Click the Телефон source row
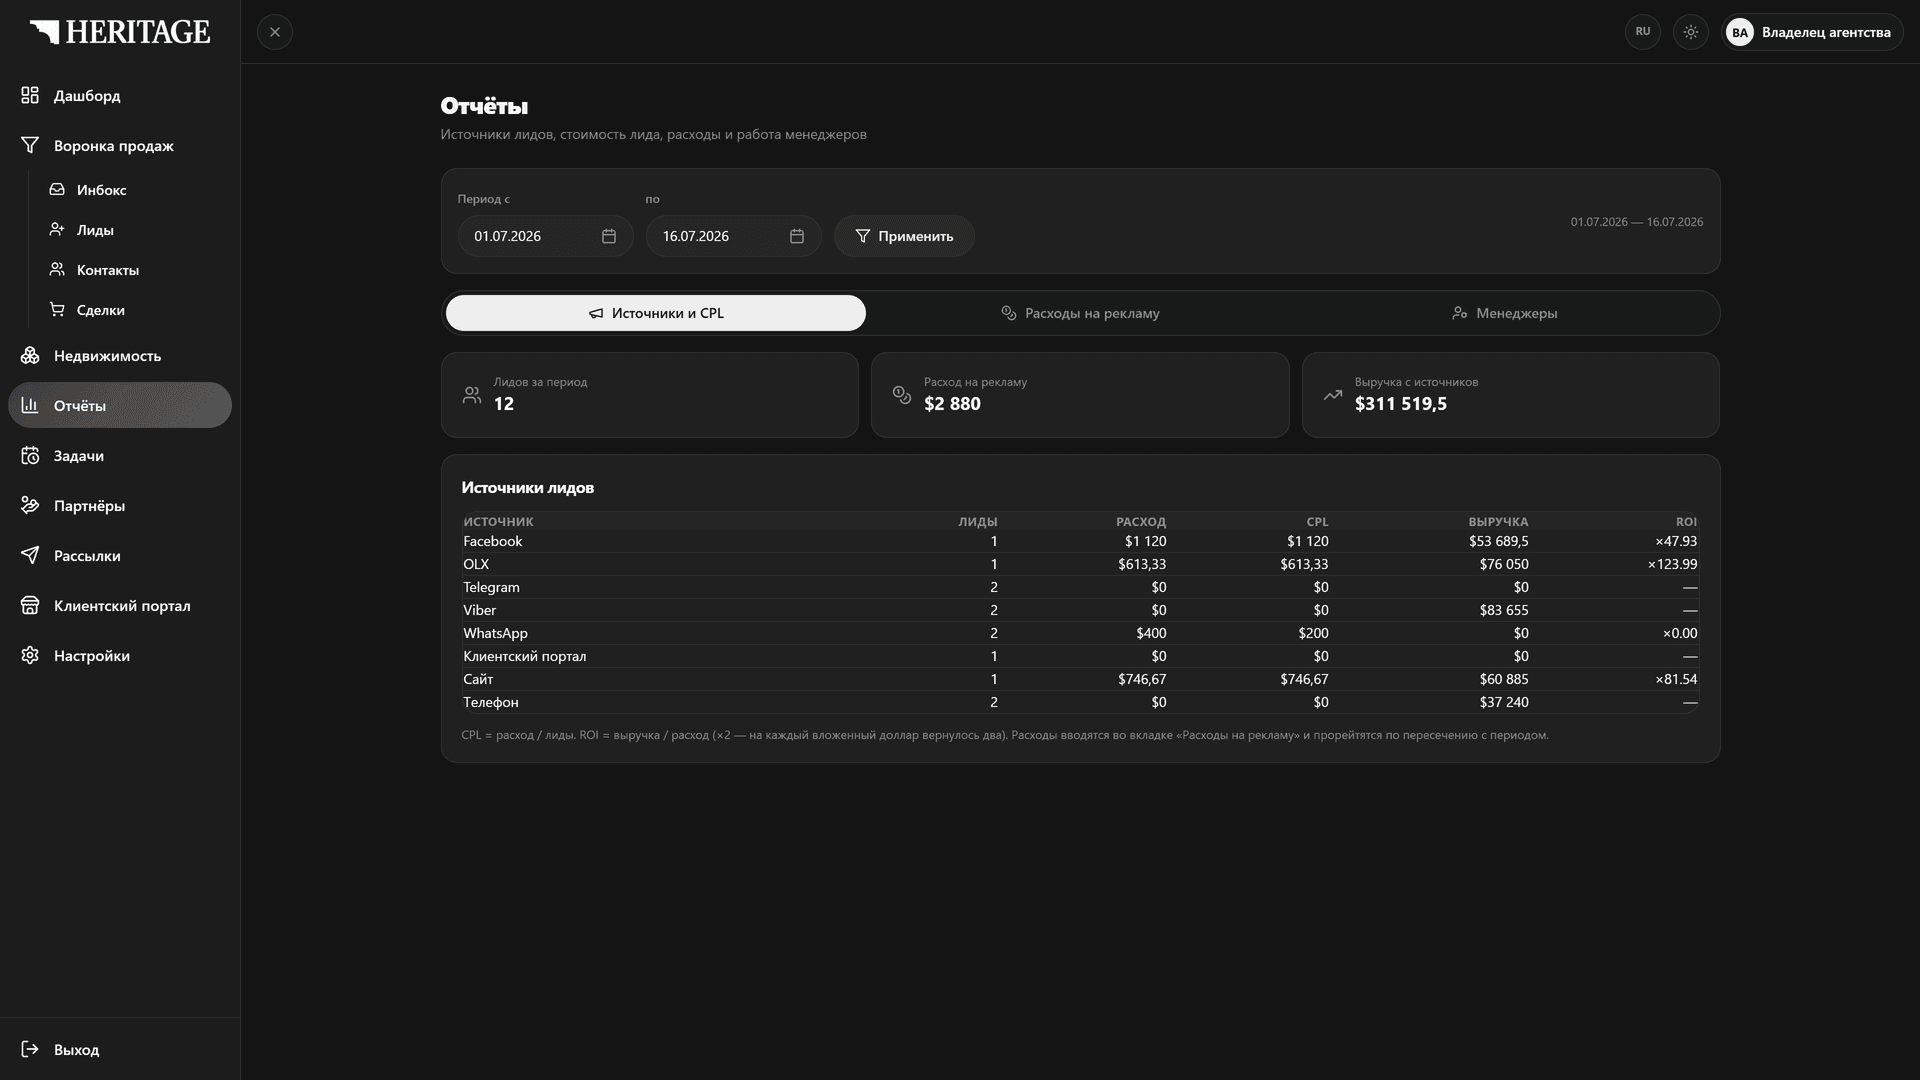The image size is (1920, 1080). 1080,702
